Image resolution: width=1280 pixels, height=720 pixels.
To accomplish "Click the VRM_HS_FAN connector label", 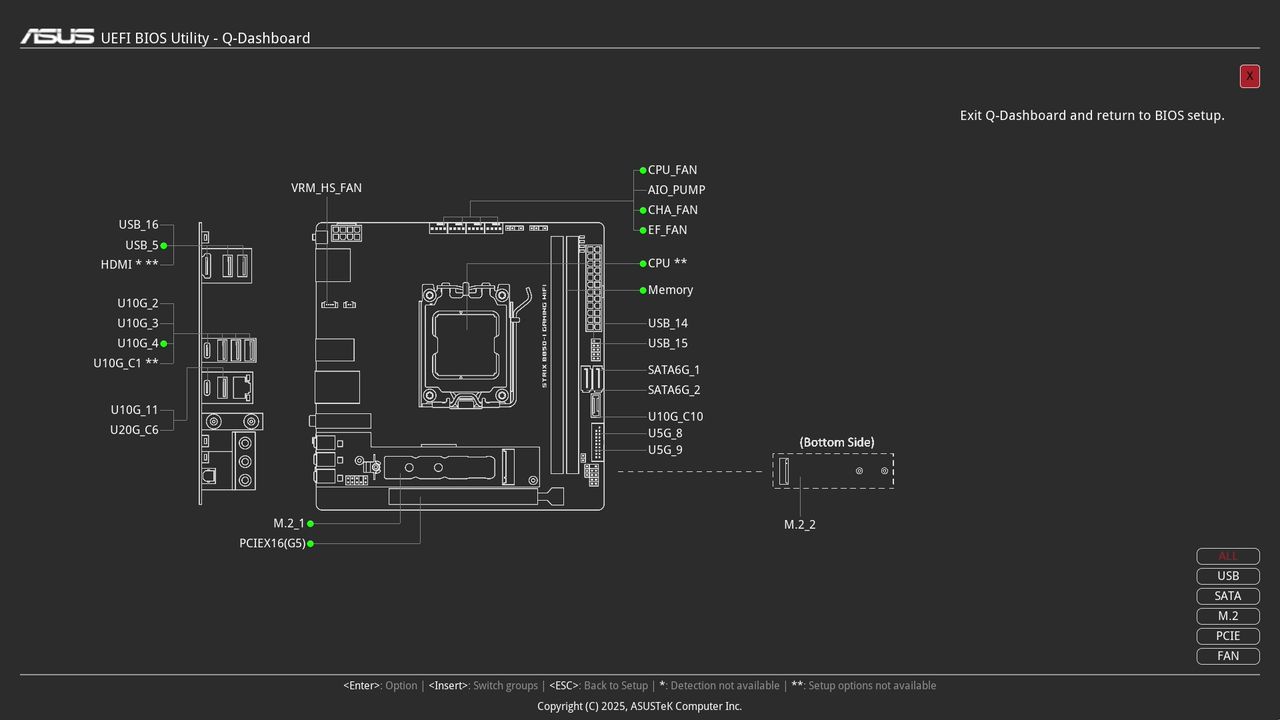I will 326,187.
